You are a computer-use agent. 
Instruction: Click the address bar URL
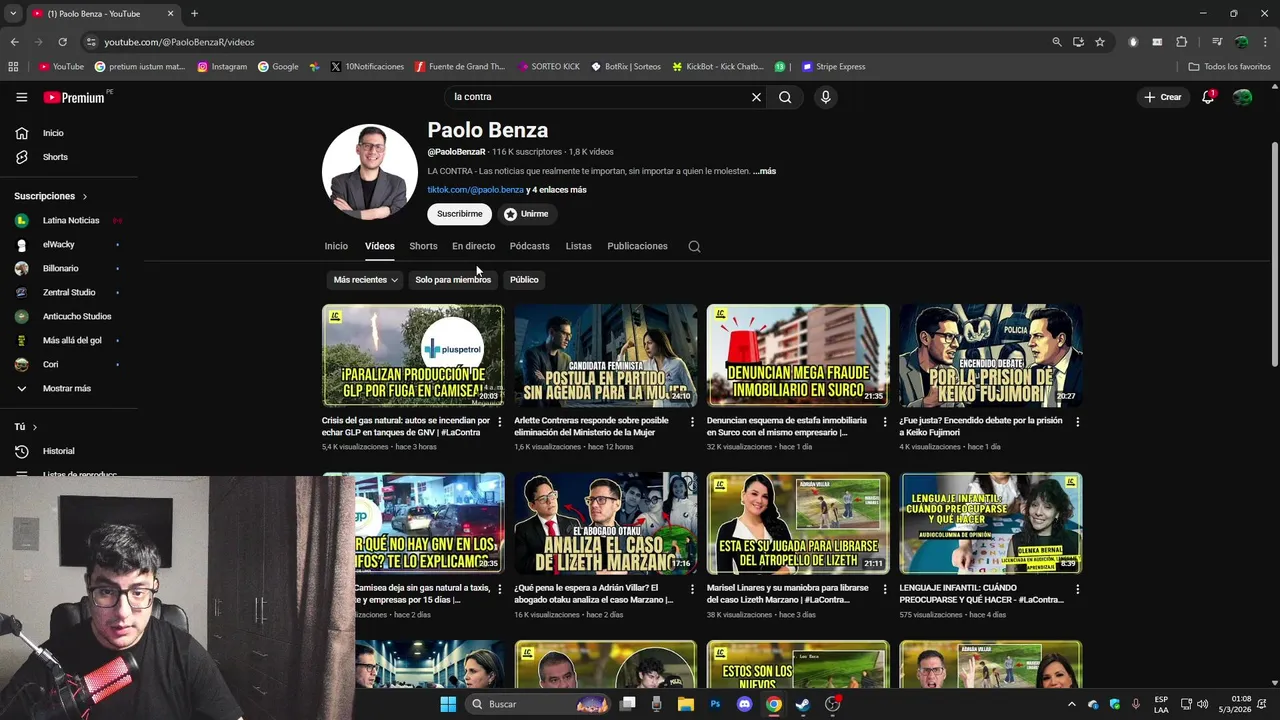point(179,42)
